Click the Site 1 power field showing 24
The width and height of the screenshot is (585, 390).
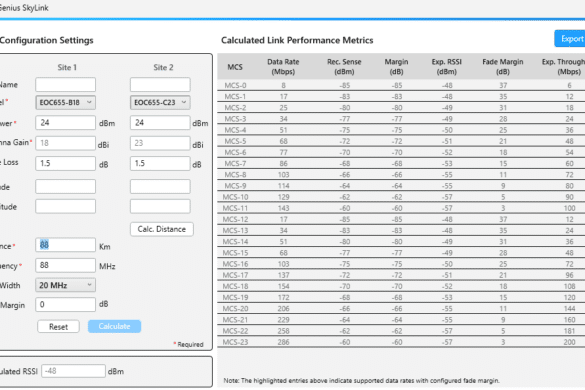point(65,123)
